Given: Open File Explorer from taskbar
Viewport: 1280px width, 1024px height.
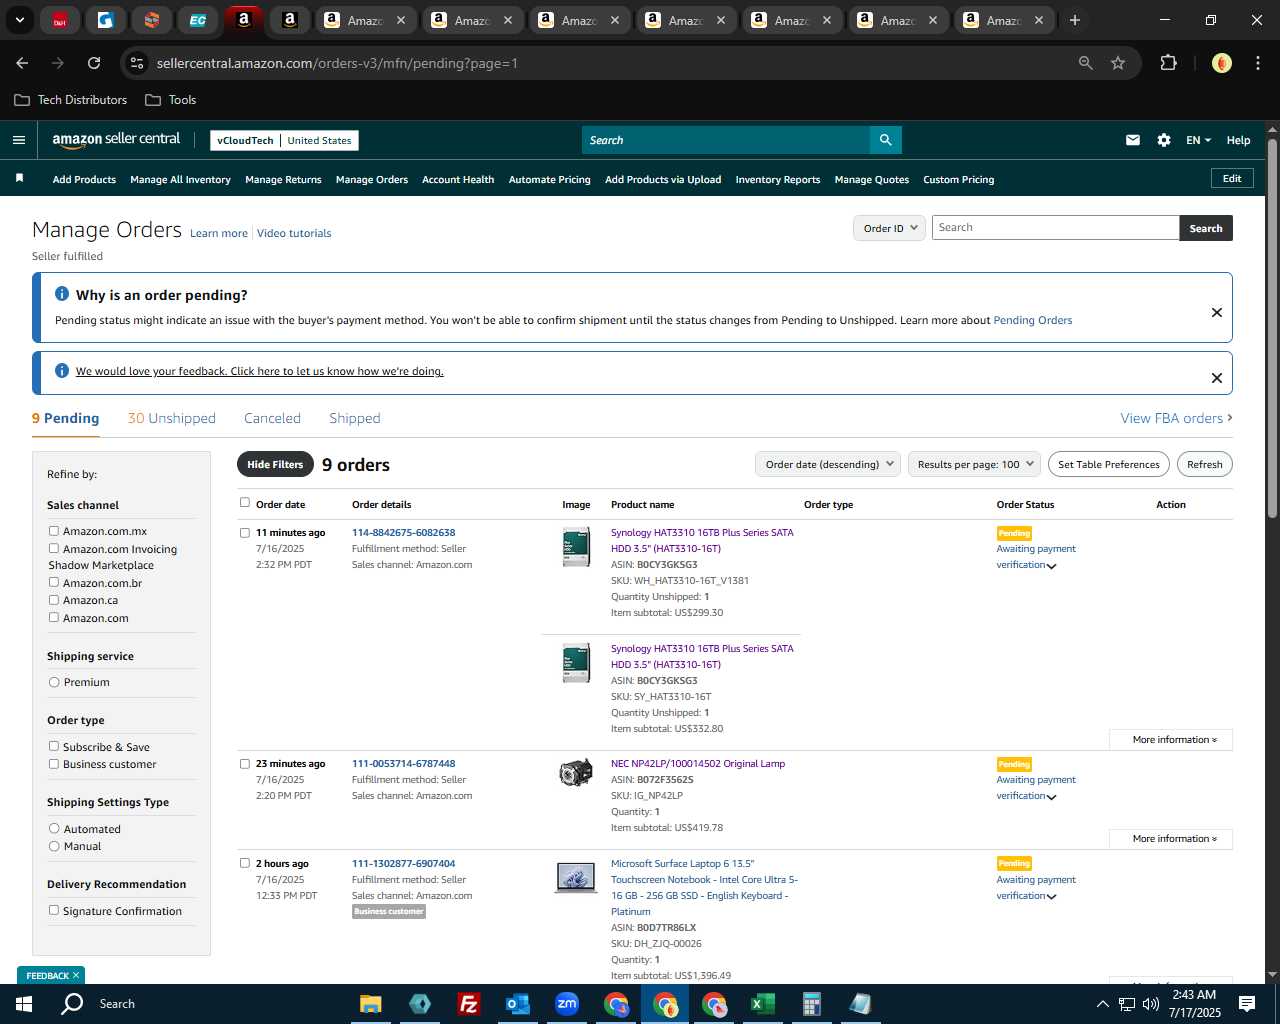Looking at the screenshot, I should click(x=371, y=1004).
